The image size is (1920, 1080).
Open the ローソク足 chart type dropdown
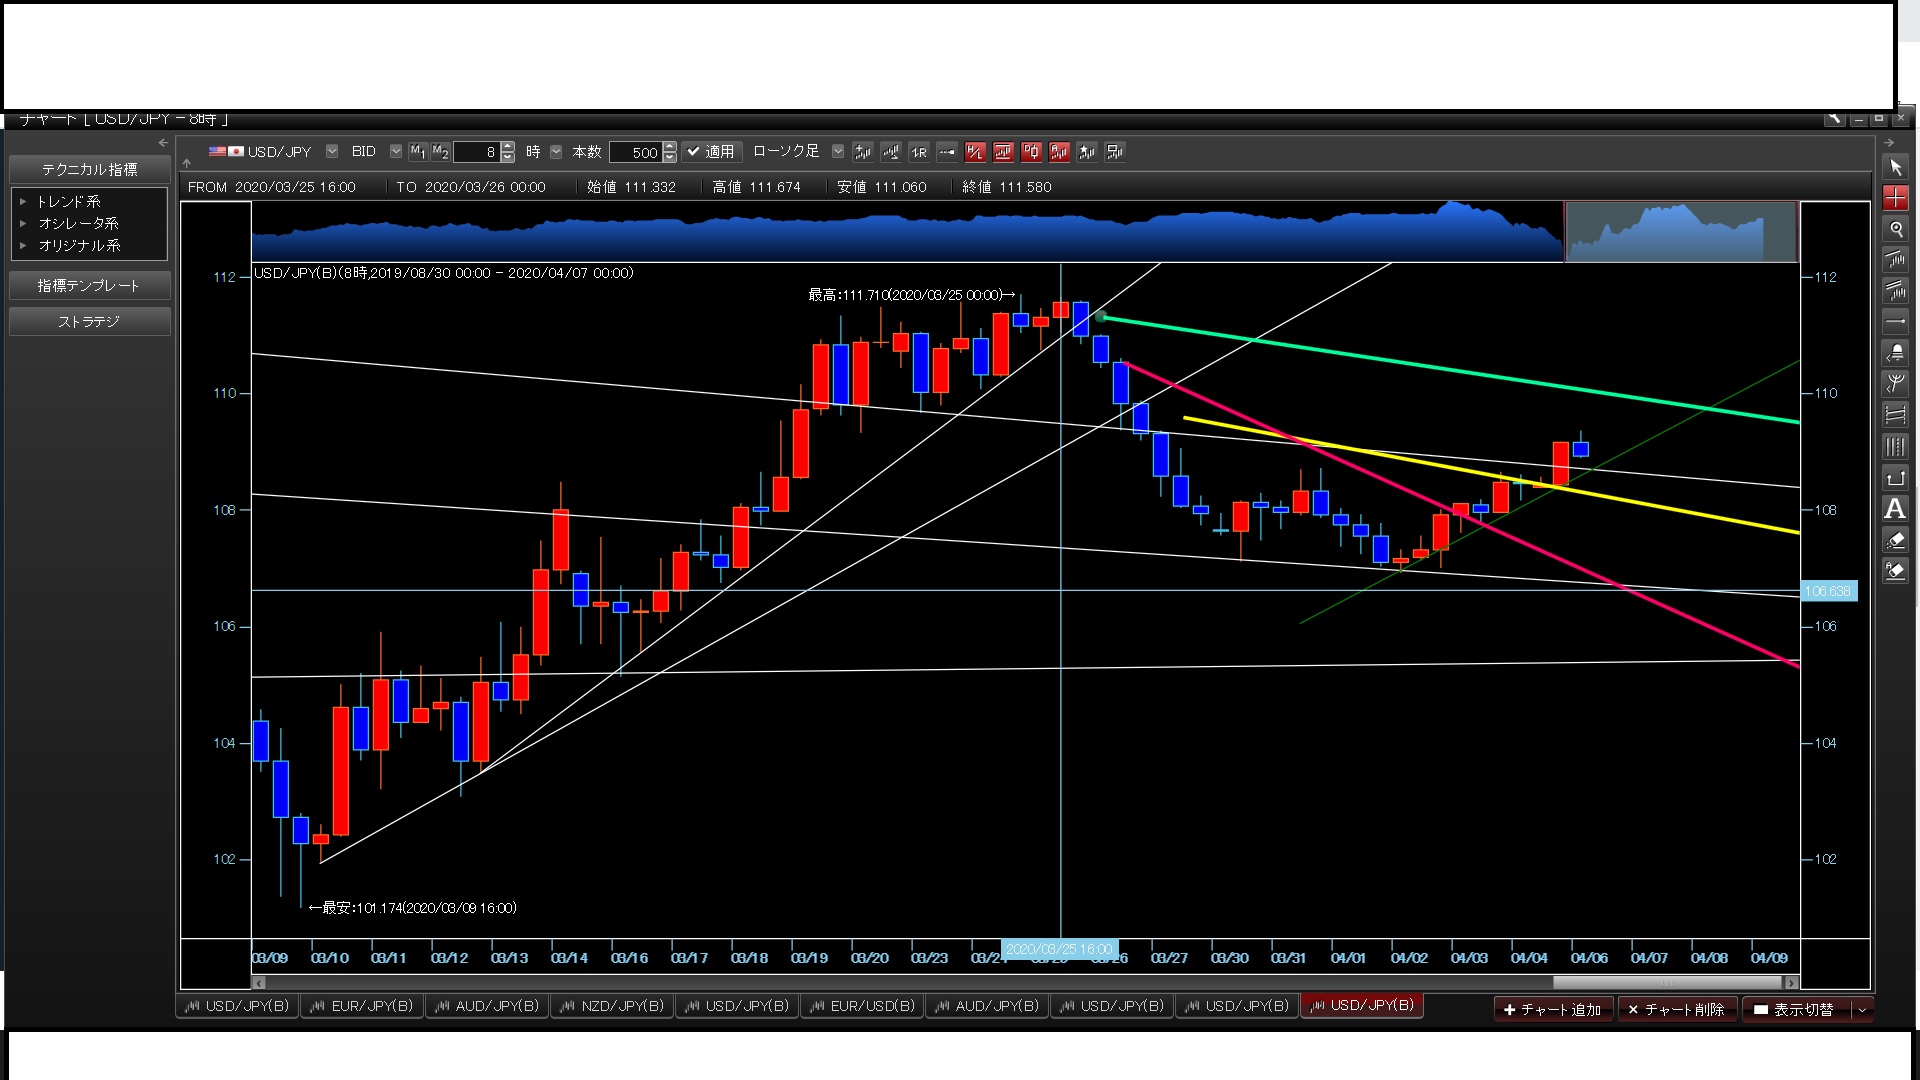click(x=838, y=152)
